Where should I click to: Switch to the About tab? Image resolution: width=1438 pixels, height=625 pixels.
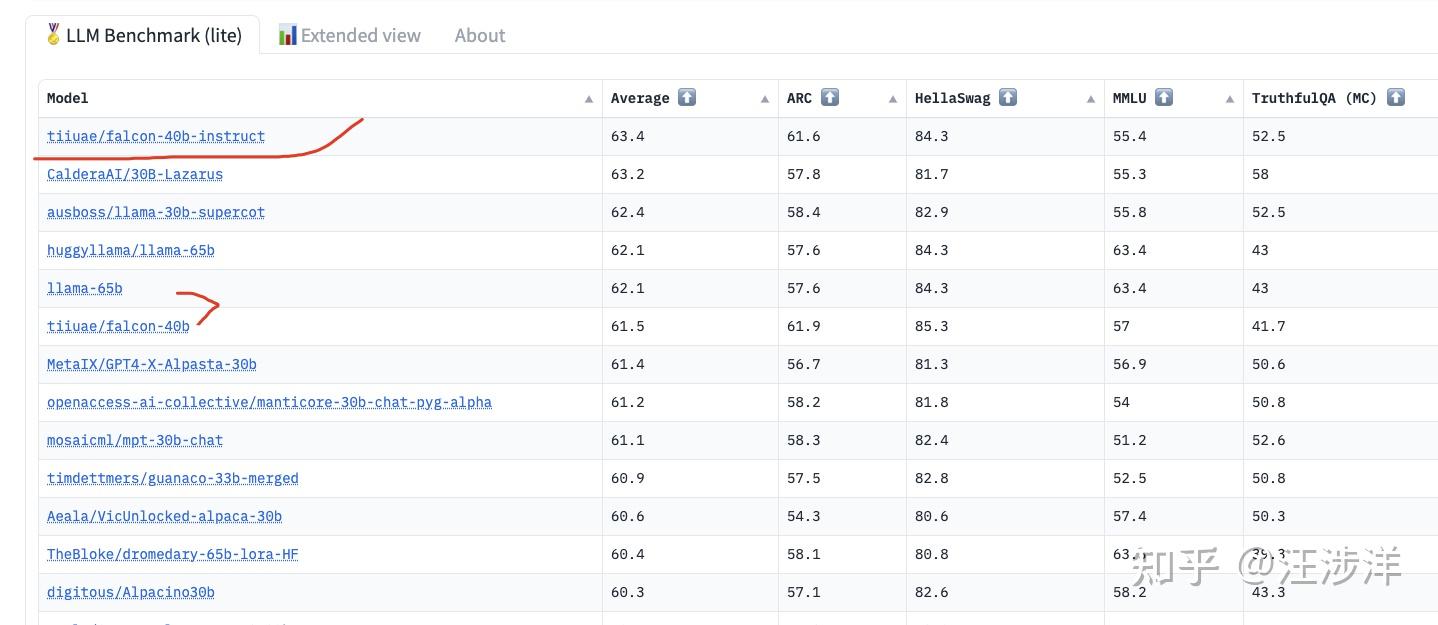[480, 35]
